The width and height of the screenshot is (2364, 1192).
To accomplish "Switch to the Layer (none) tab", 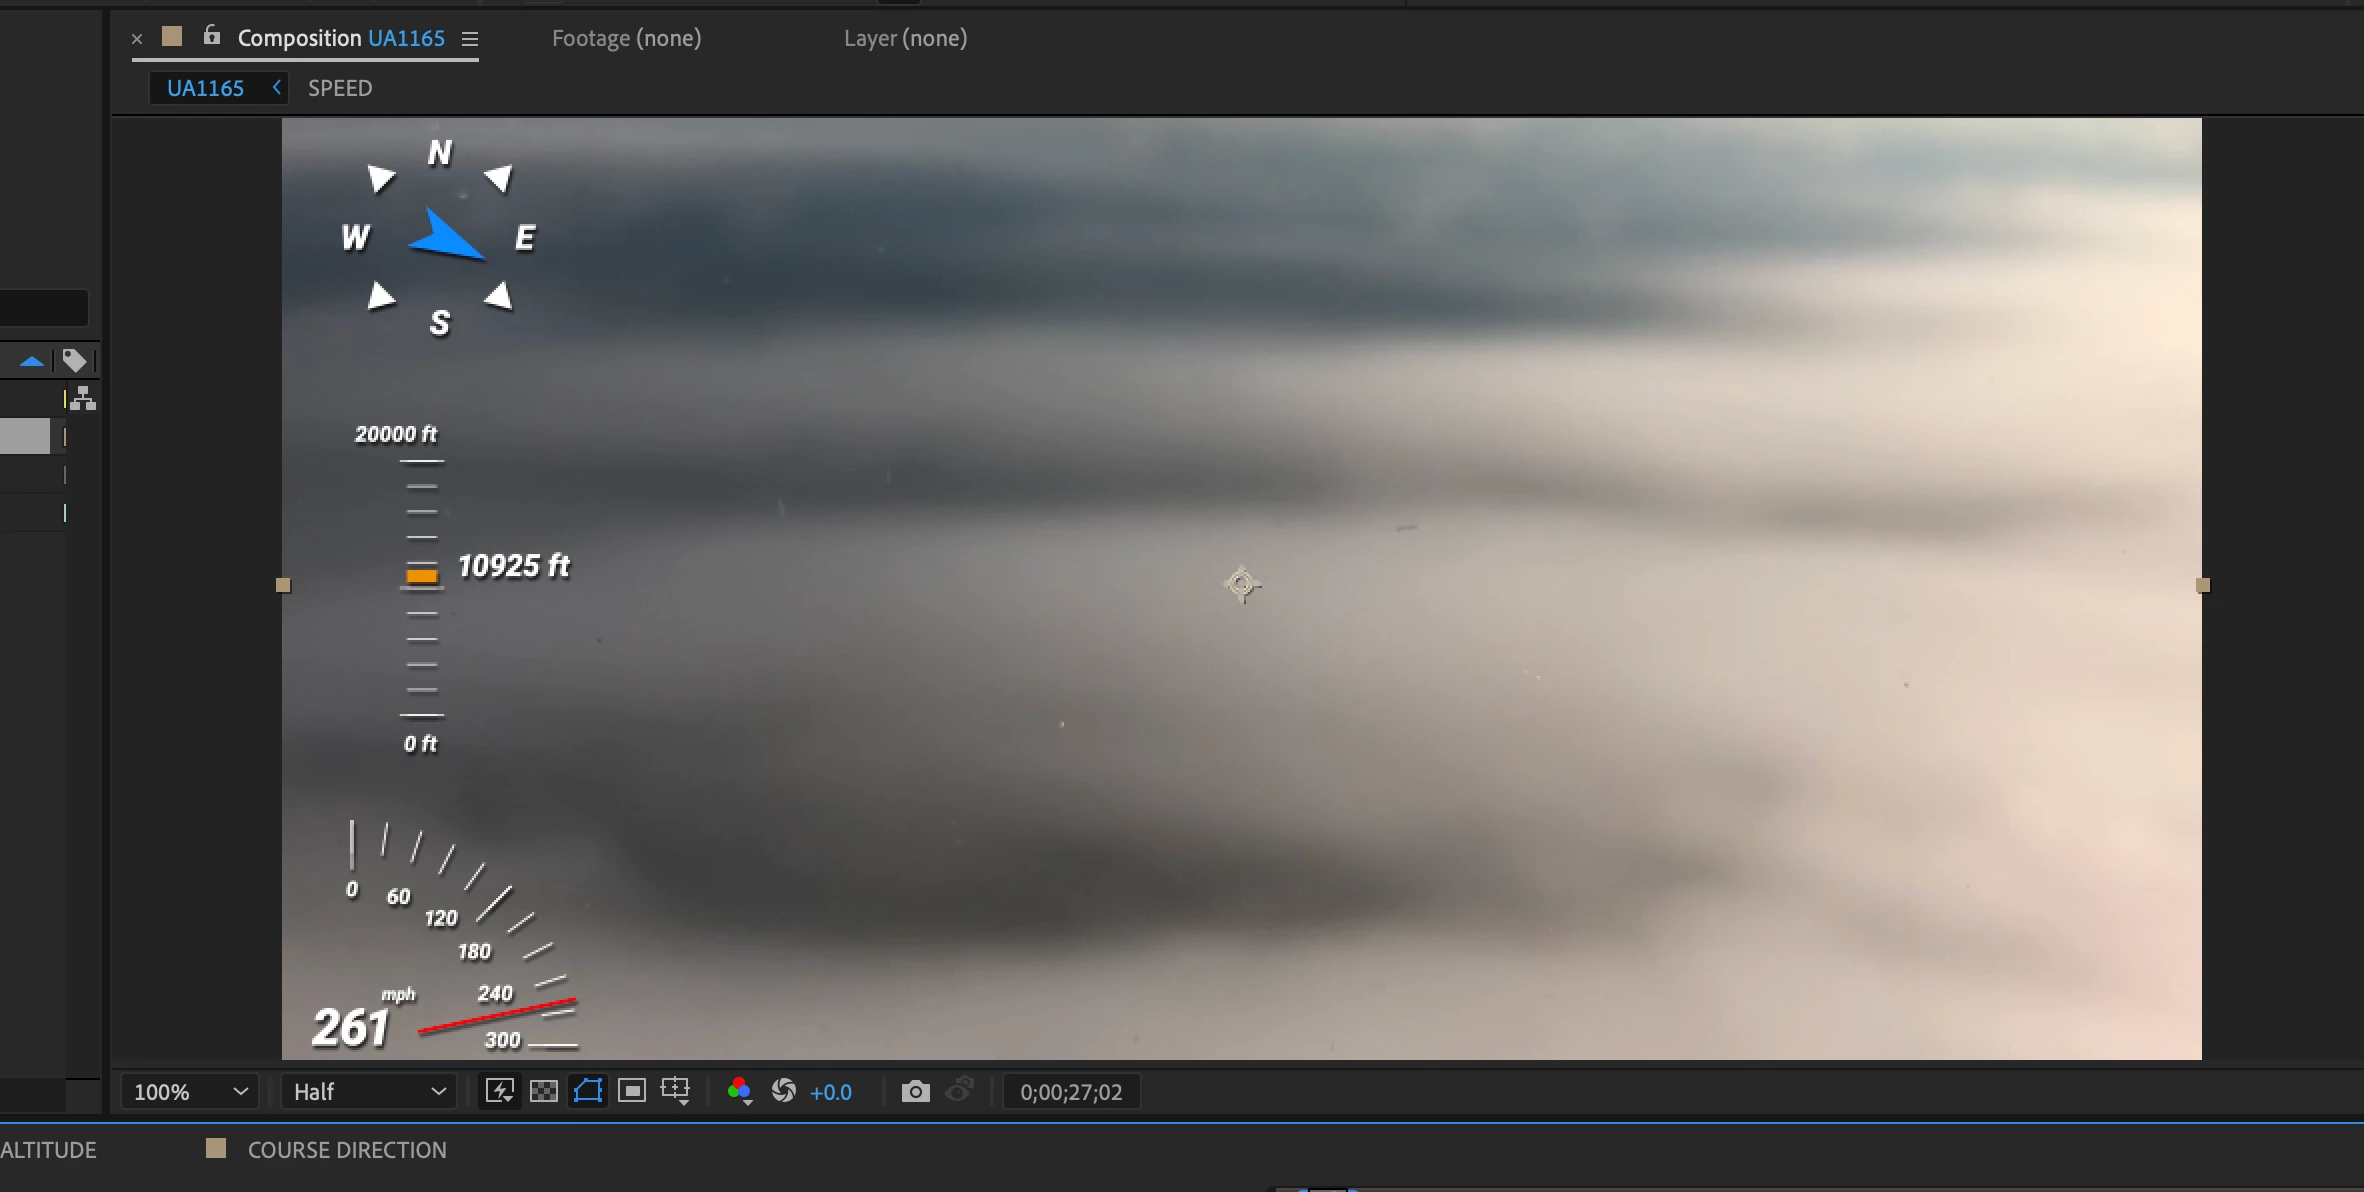I will pos(905,38).
